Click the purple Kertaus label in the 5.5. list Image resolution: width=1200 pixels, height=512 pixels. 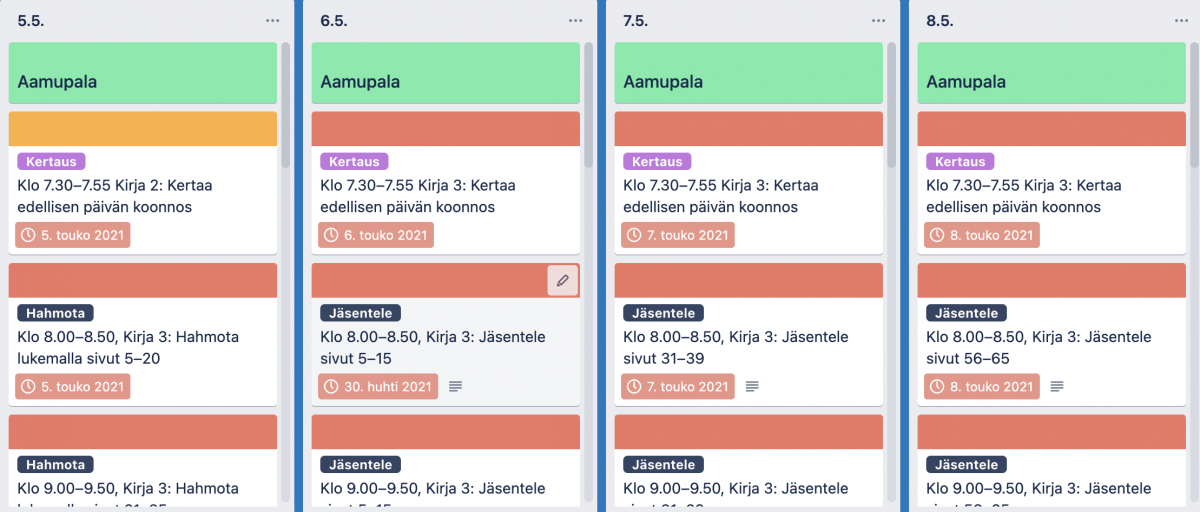pos(52,161)
